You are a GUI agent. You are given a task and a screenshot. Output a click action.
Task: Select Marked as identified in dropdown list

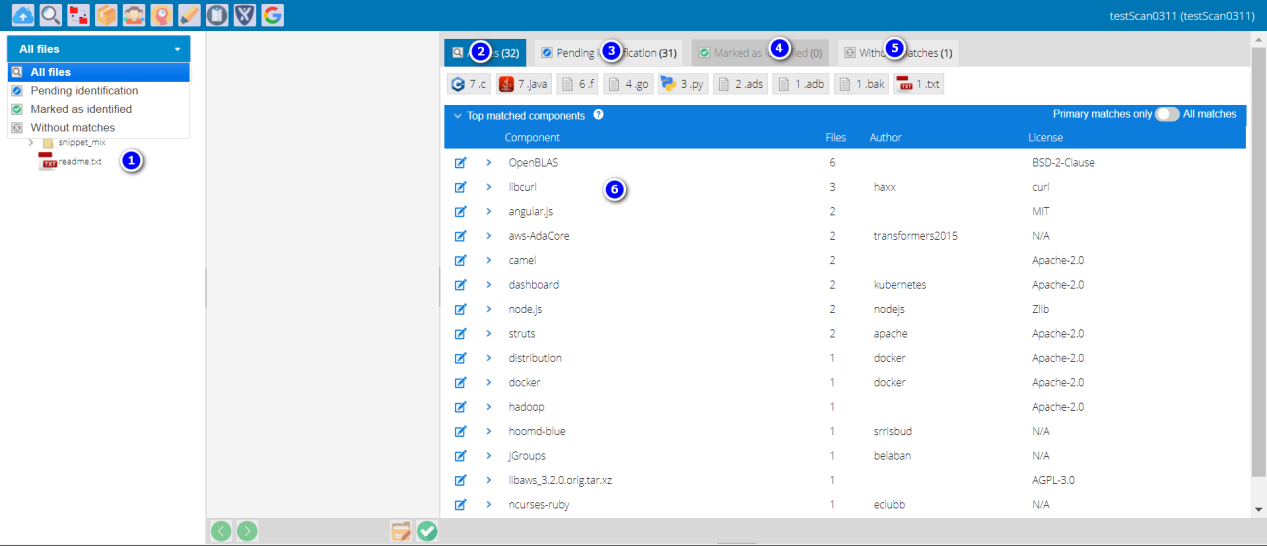(x=98, y=109)
